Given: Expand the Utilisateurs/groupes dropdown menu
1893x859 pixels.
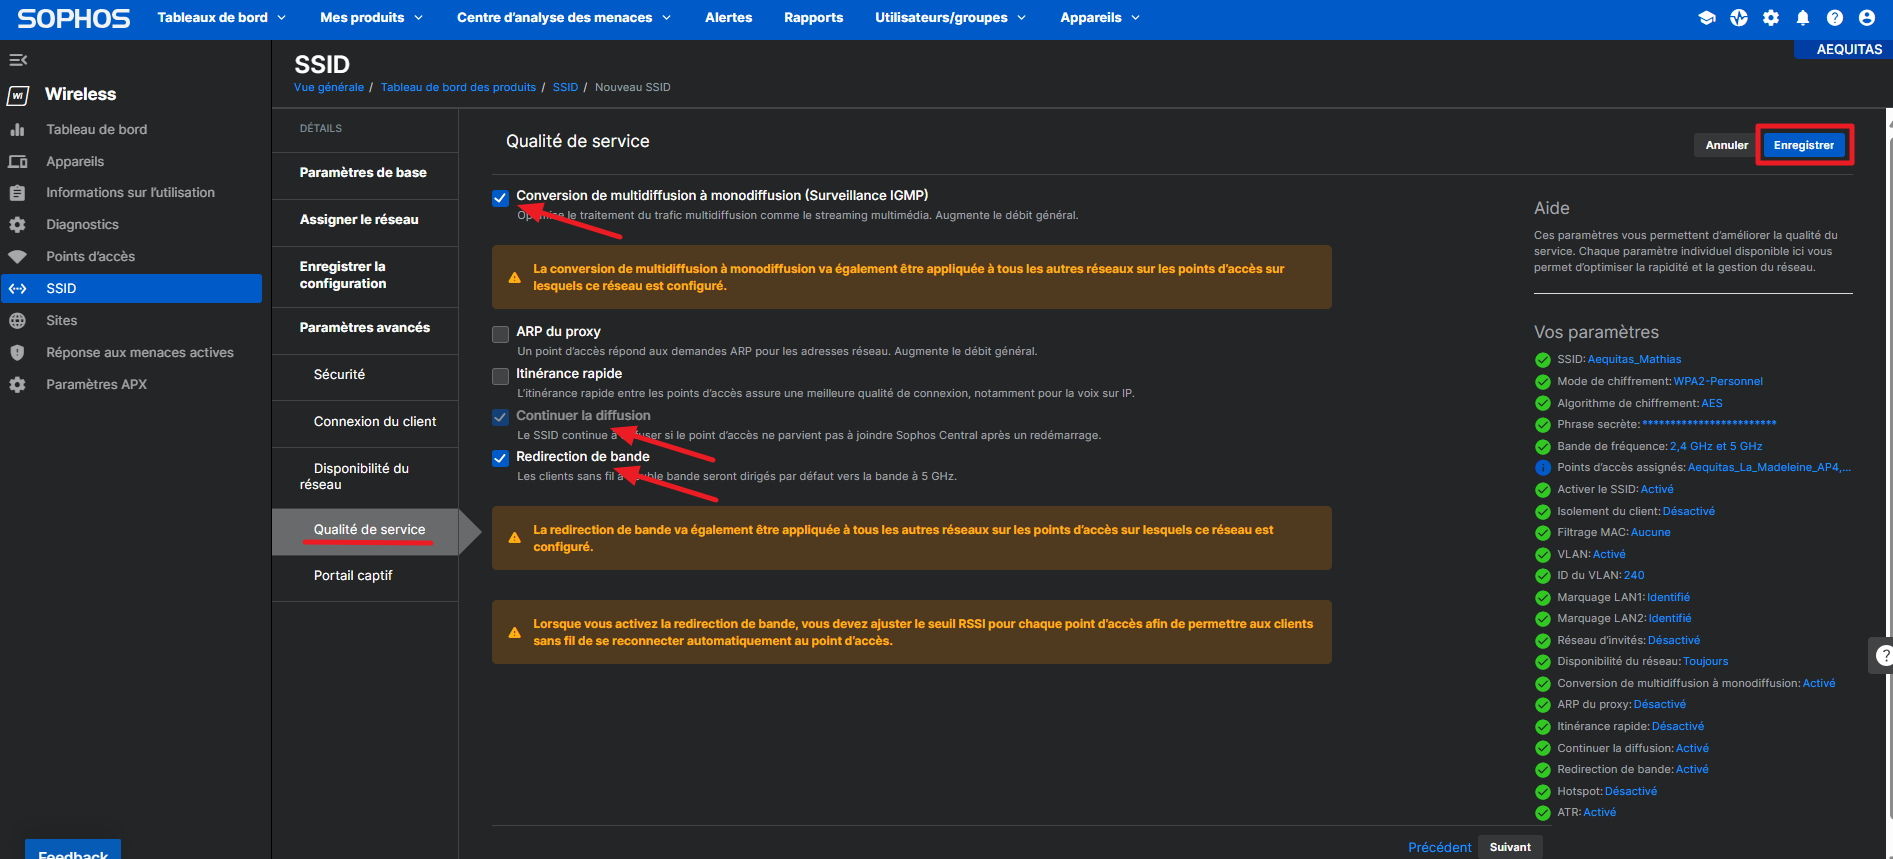Looking at the screenshot, I should pyautogui.click(x=951, y=18).
